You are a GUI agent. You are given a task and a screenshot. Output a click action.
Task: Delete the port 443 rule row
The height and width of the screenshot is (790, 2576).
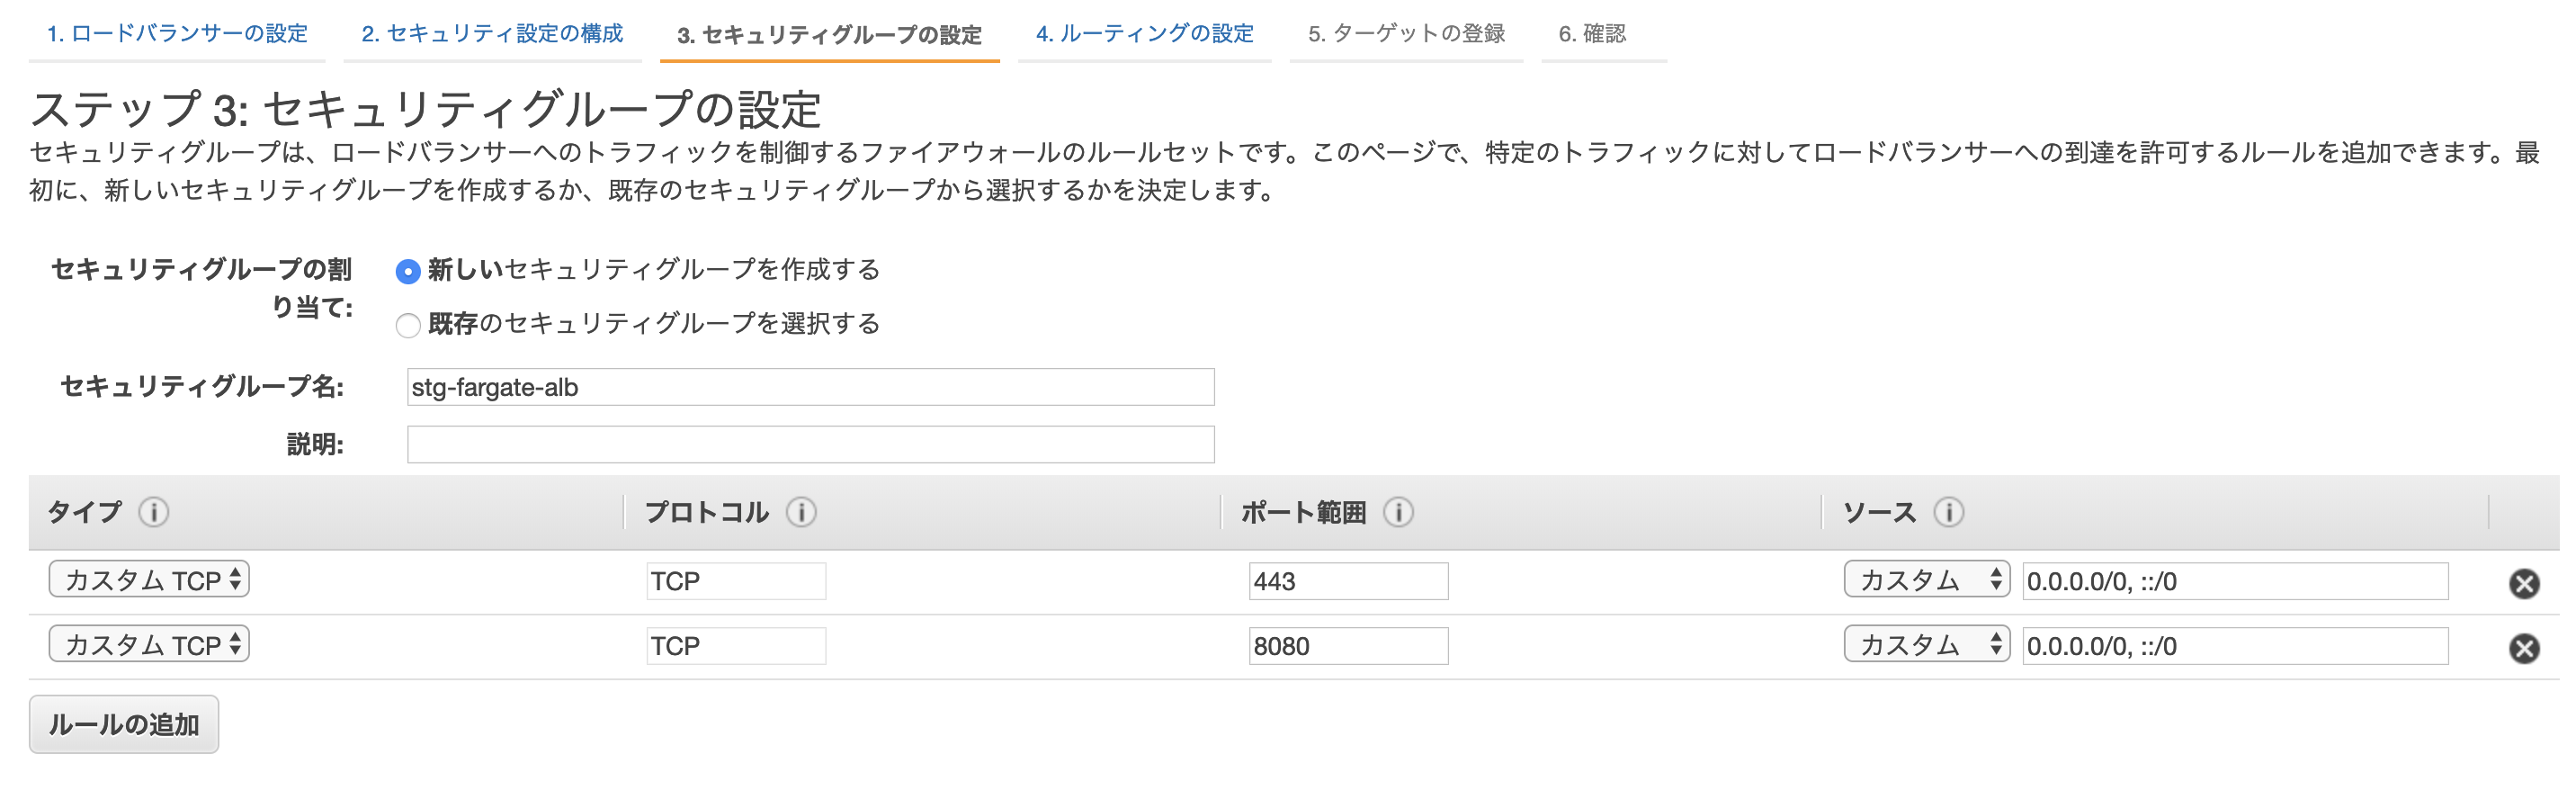click(x=2524, y=583)
